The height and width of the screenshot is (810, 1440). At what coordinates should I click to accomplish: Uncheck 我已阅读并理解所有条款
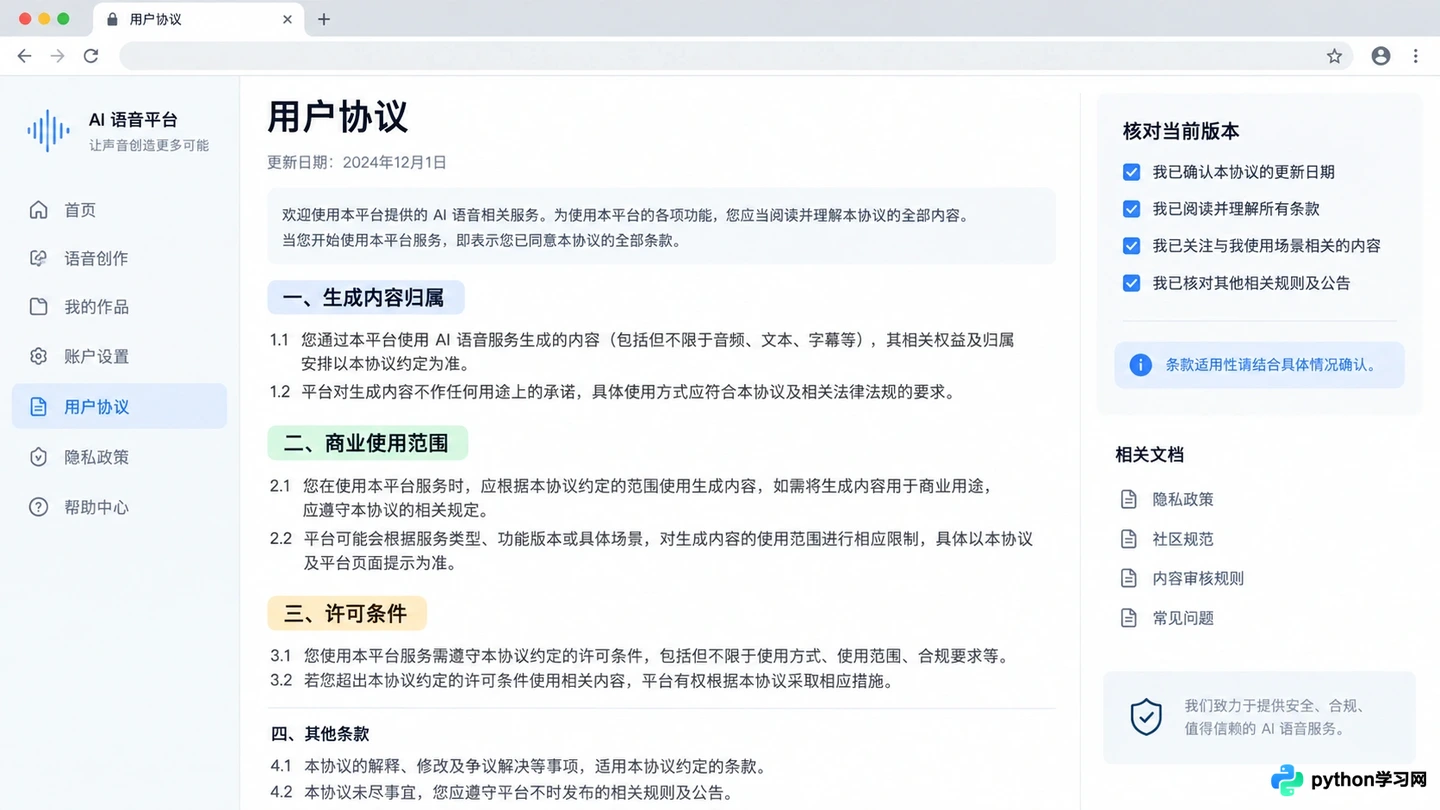[x=1131, y=209]
